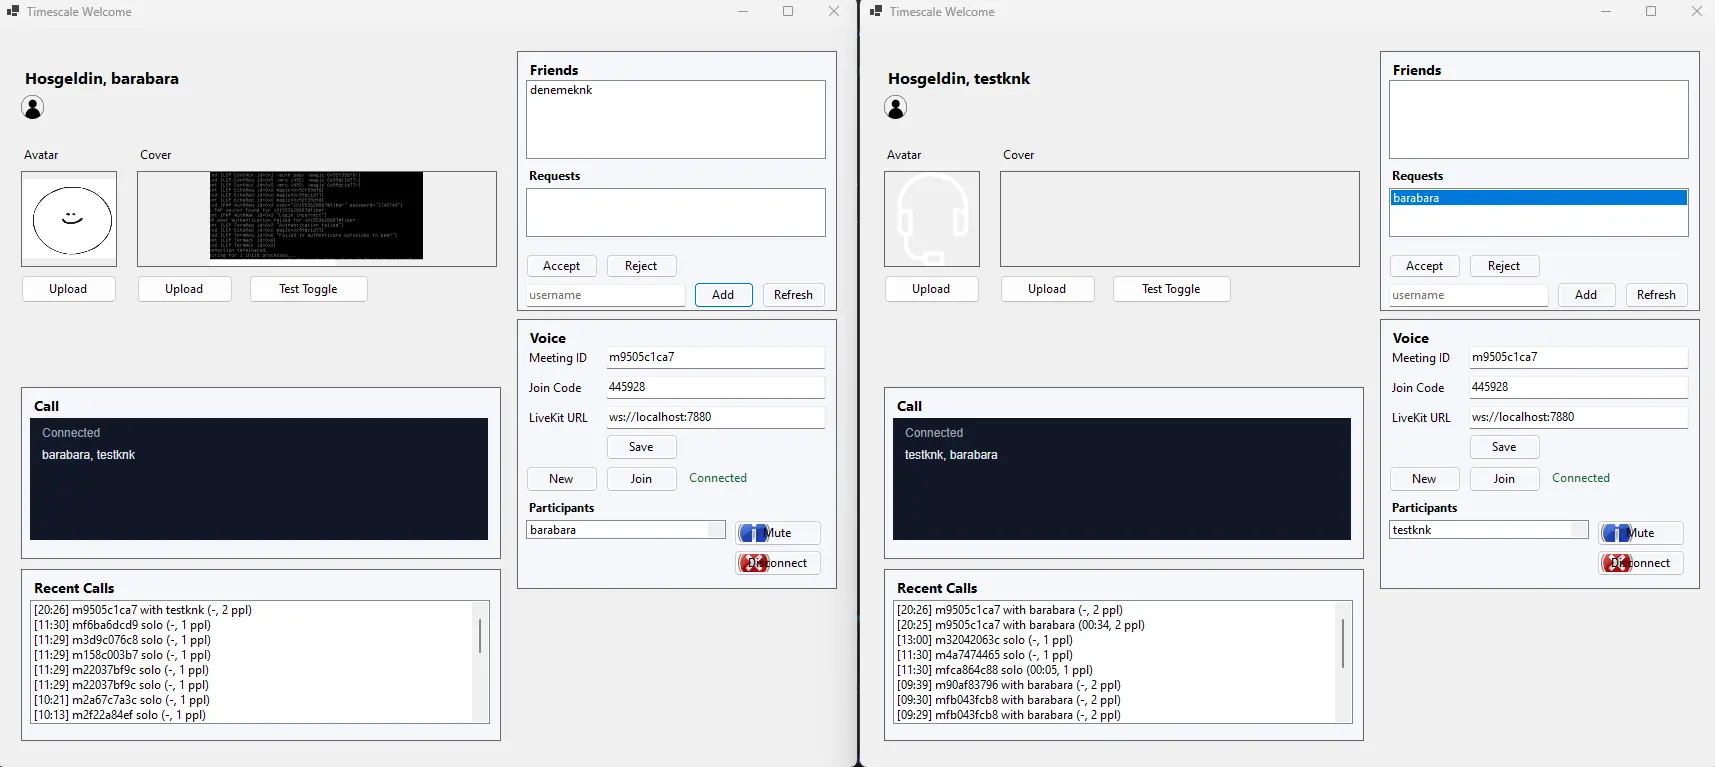Open the 11:30 mf6ba6dcd9 solo recent call
The width and height of the screenshot is (1715, 767).
coord(122,625)
